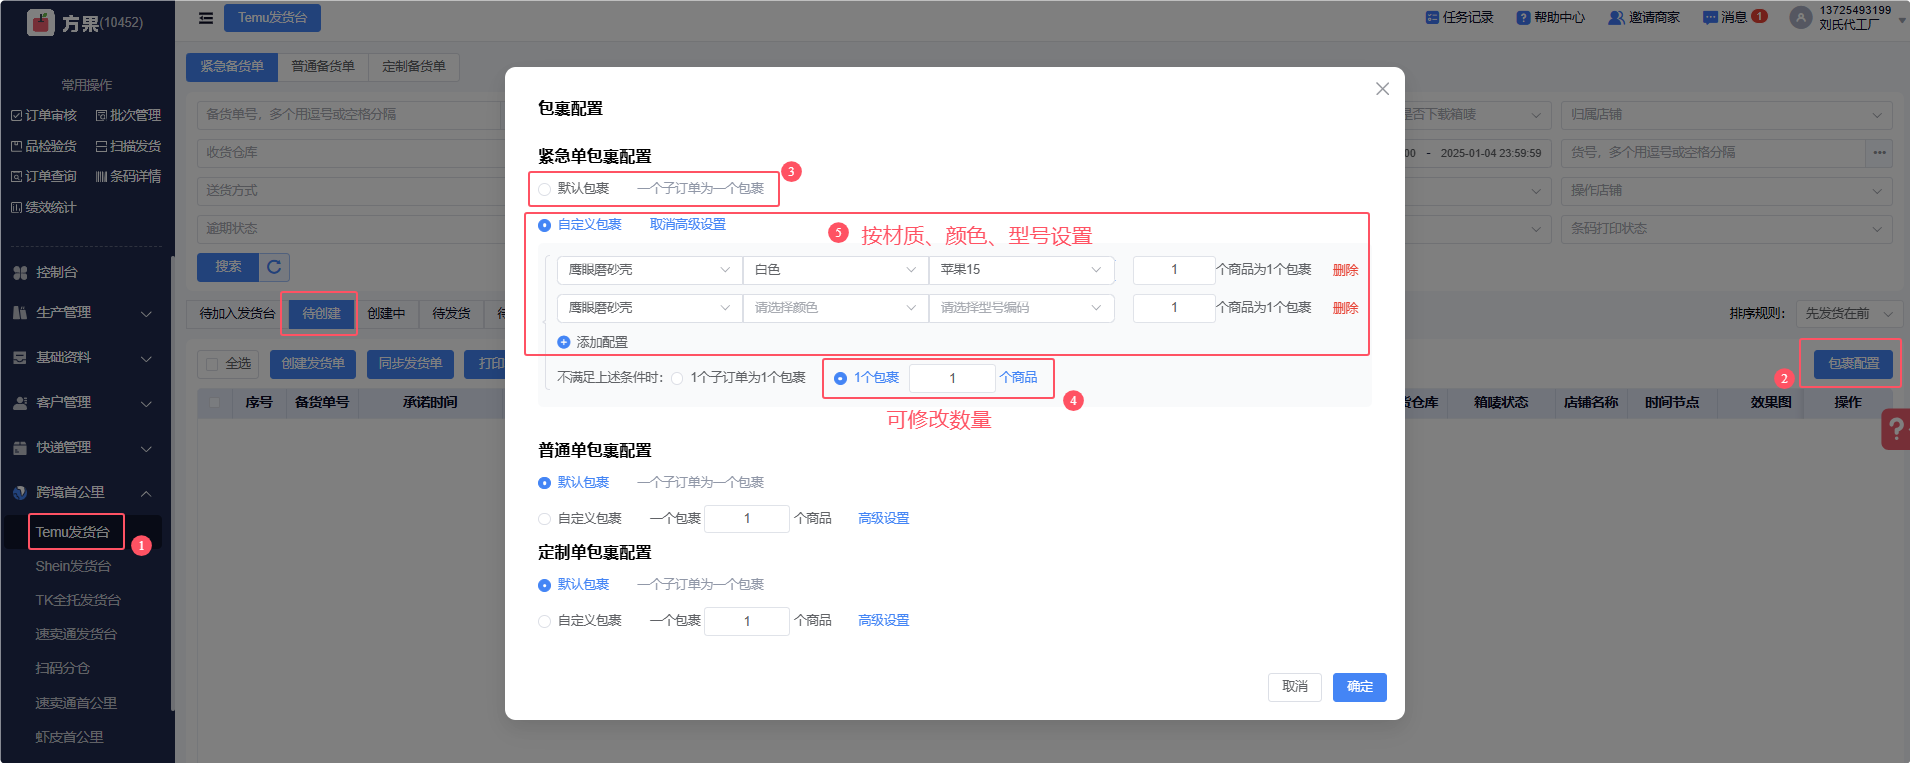The height and width of the screenshot is (763, 1910).
Task: Switch to 普通备货单 tab
Action: pyautogui.click(x=323, y=67)
